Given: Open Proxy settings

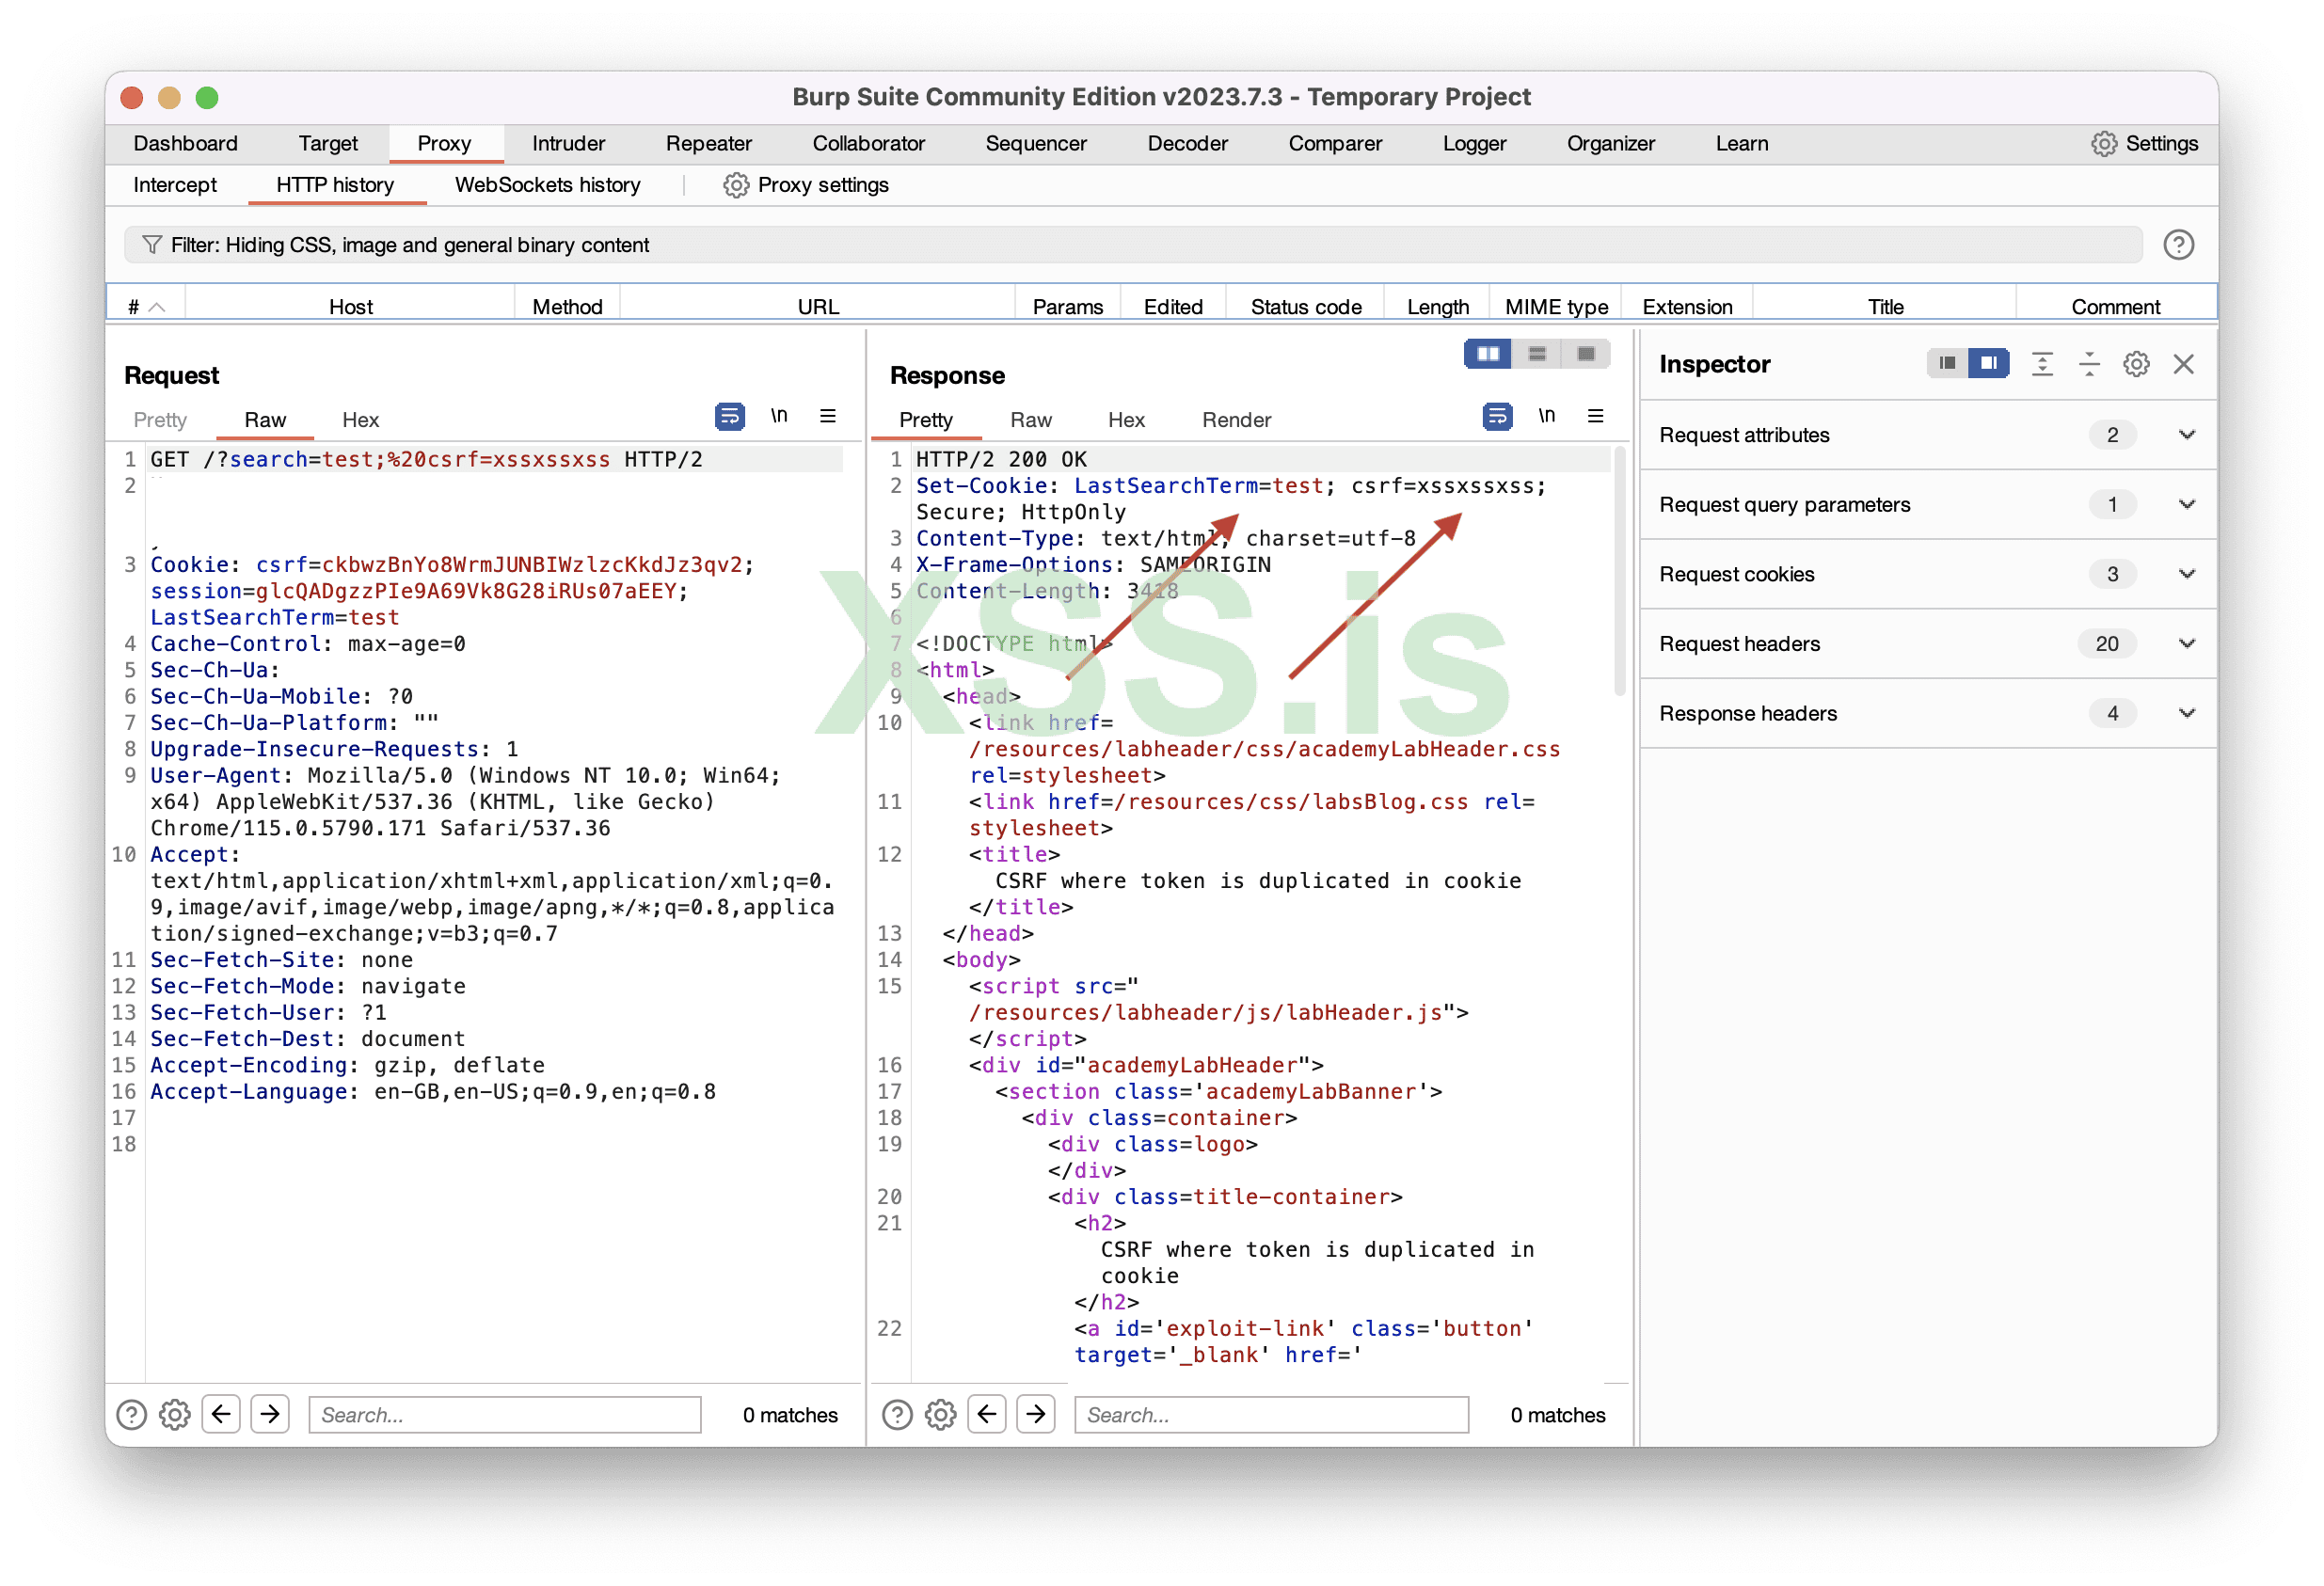Looking at the screenshot, I should pyautogui.click(x=806, y=185).
